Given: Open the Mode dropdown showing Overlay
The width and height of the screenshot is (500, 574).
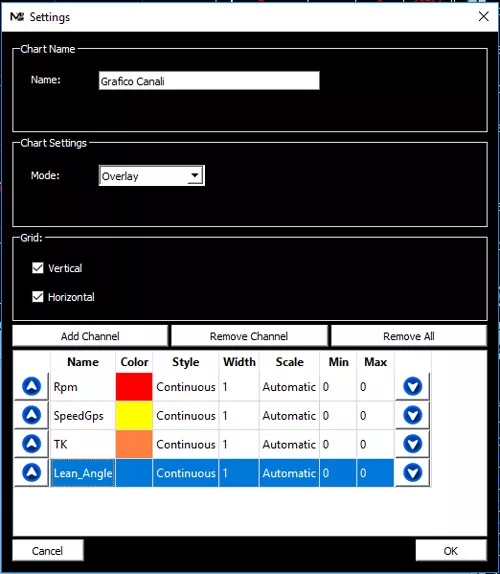Looking at the screenshot, I should click(x=152, y=176).
